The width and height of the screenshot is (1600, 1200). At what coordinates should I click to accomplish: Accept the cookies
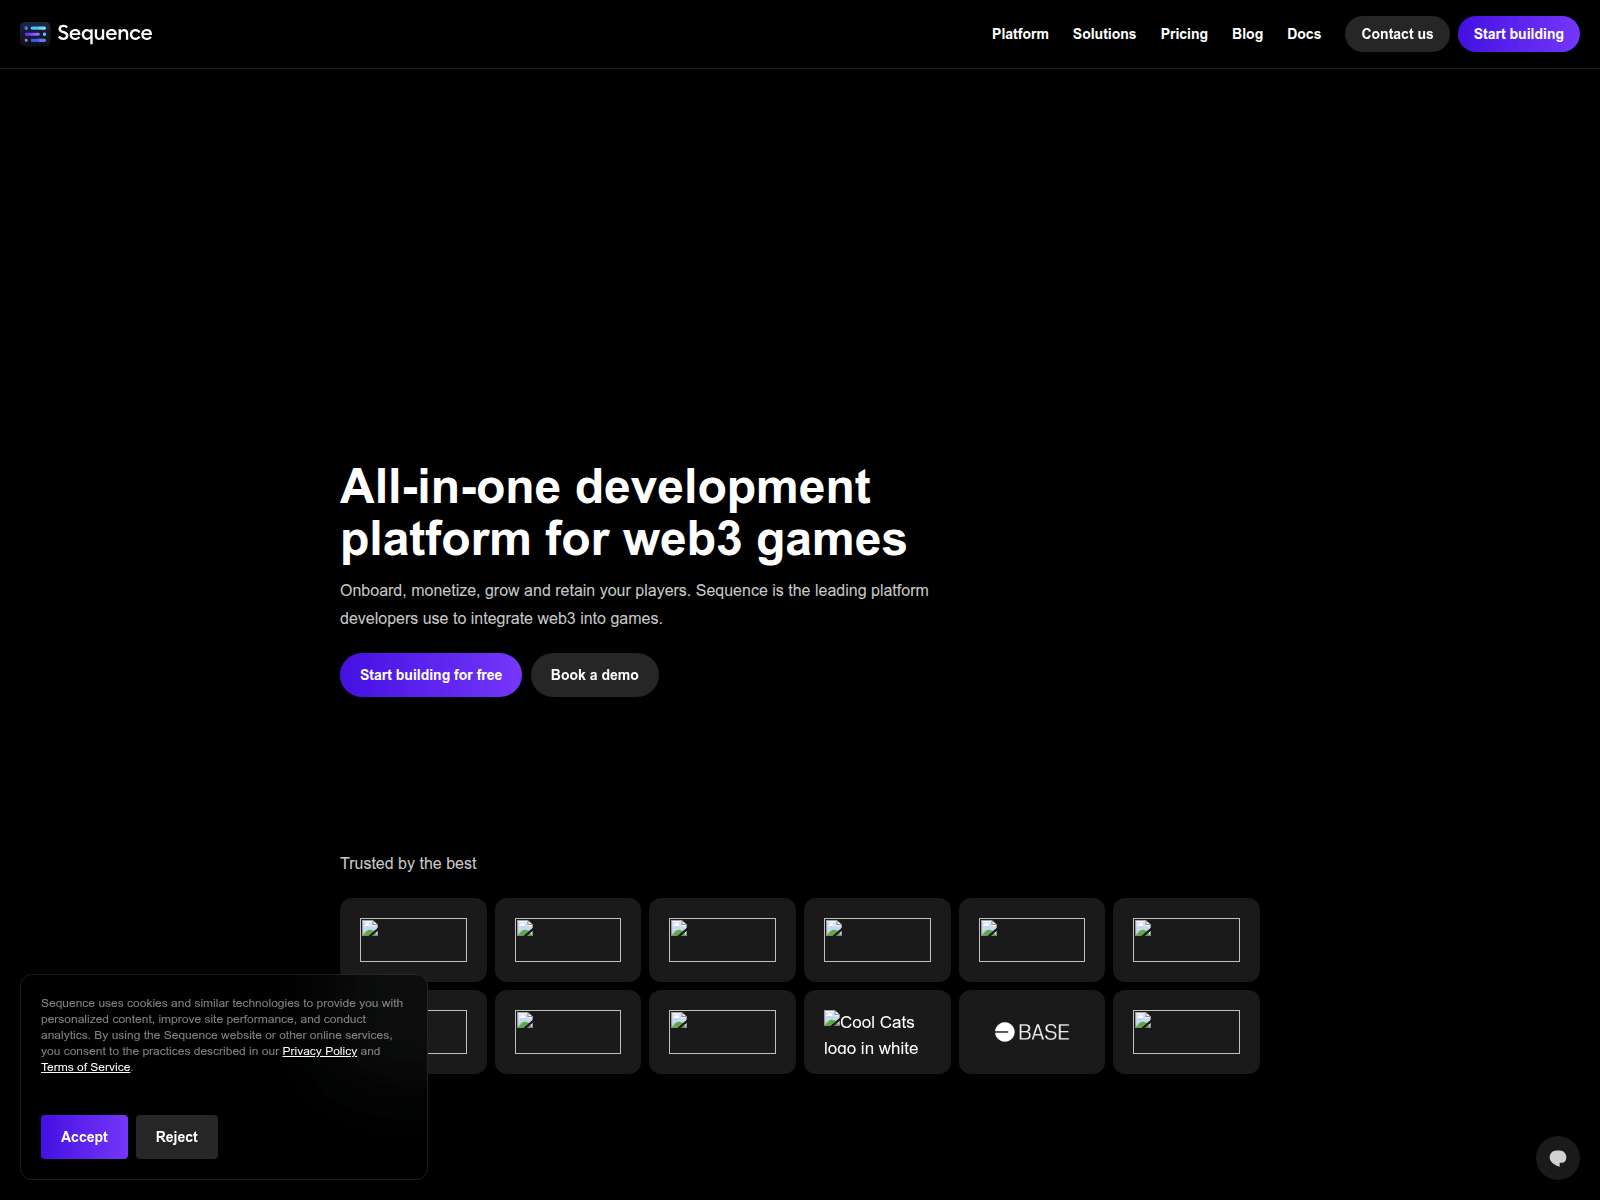(x=84, y=1137)
